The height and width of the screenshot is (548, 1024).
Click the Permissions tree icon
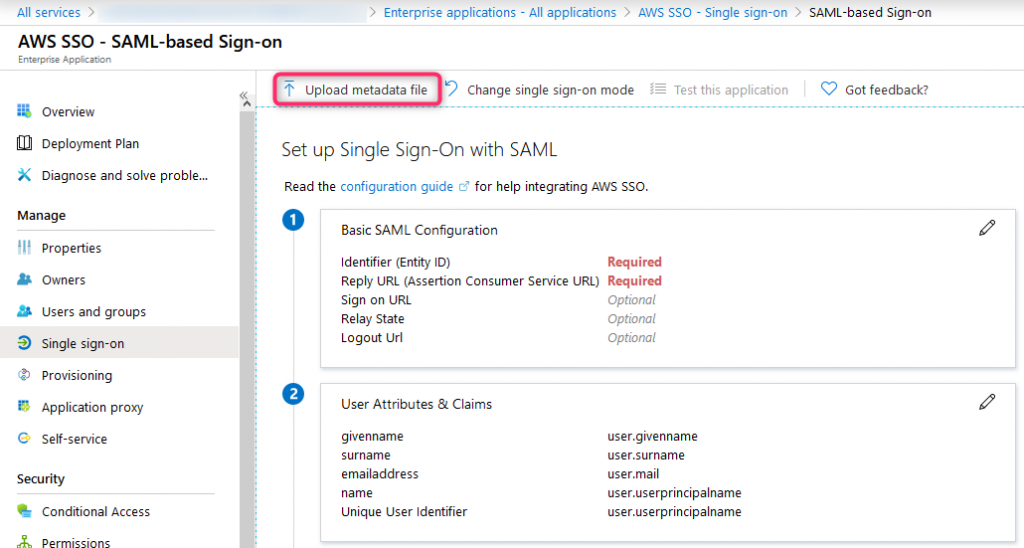(24, 541)
